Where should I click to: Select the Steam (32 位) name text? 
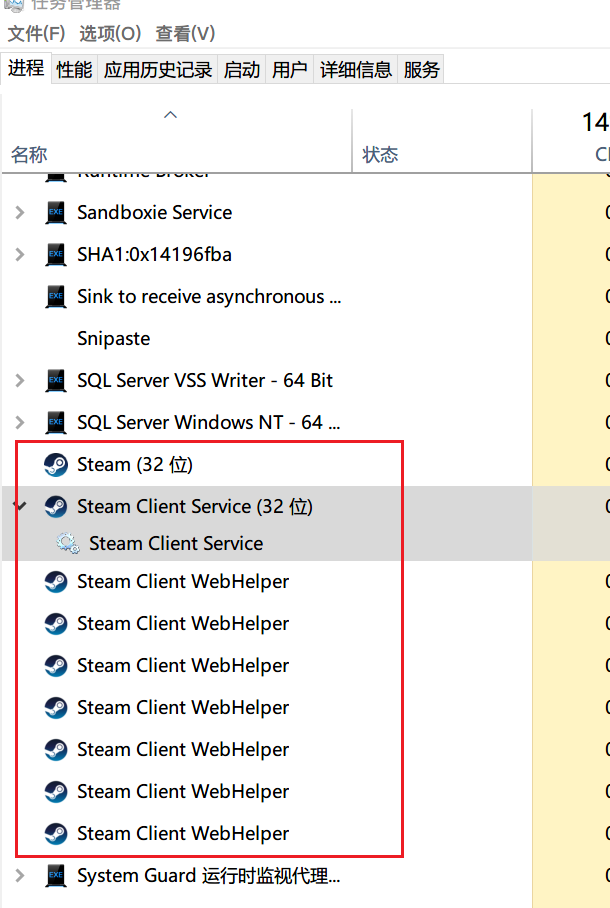pos(135,464)
